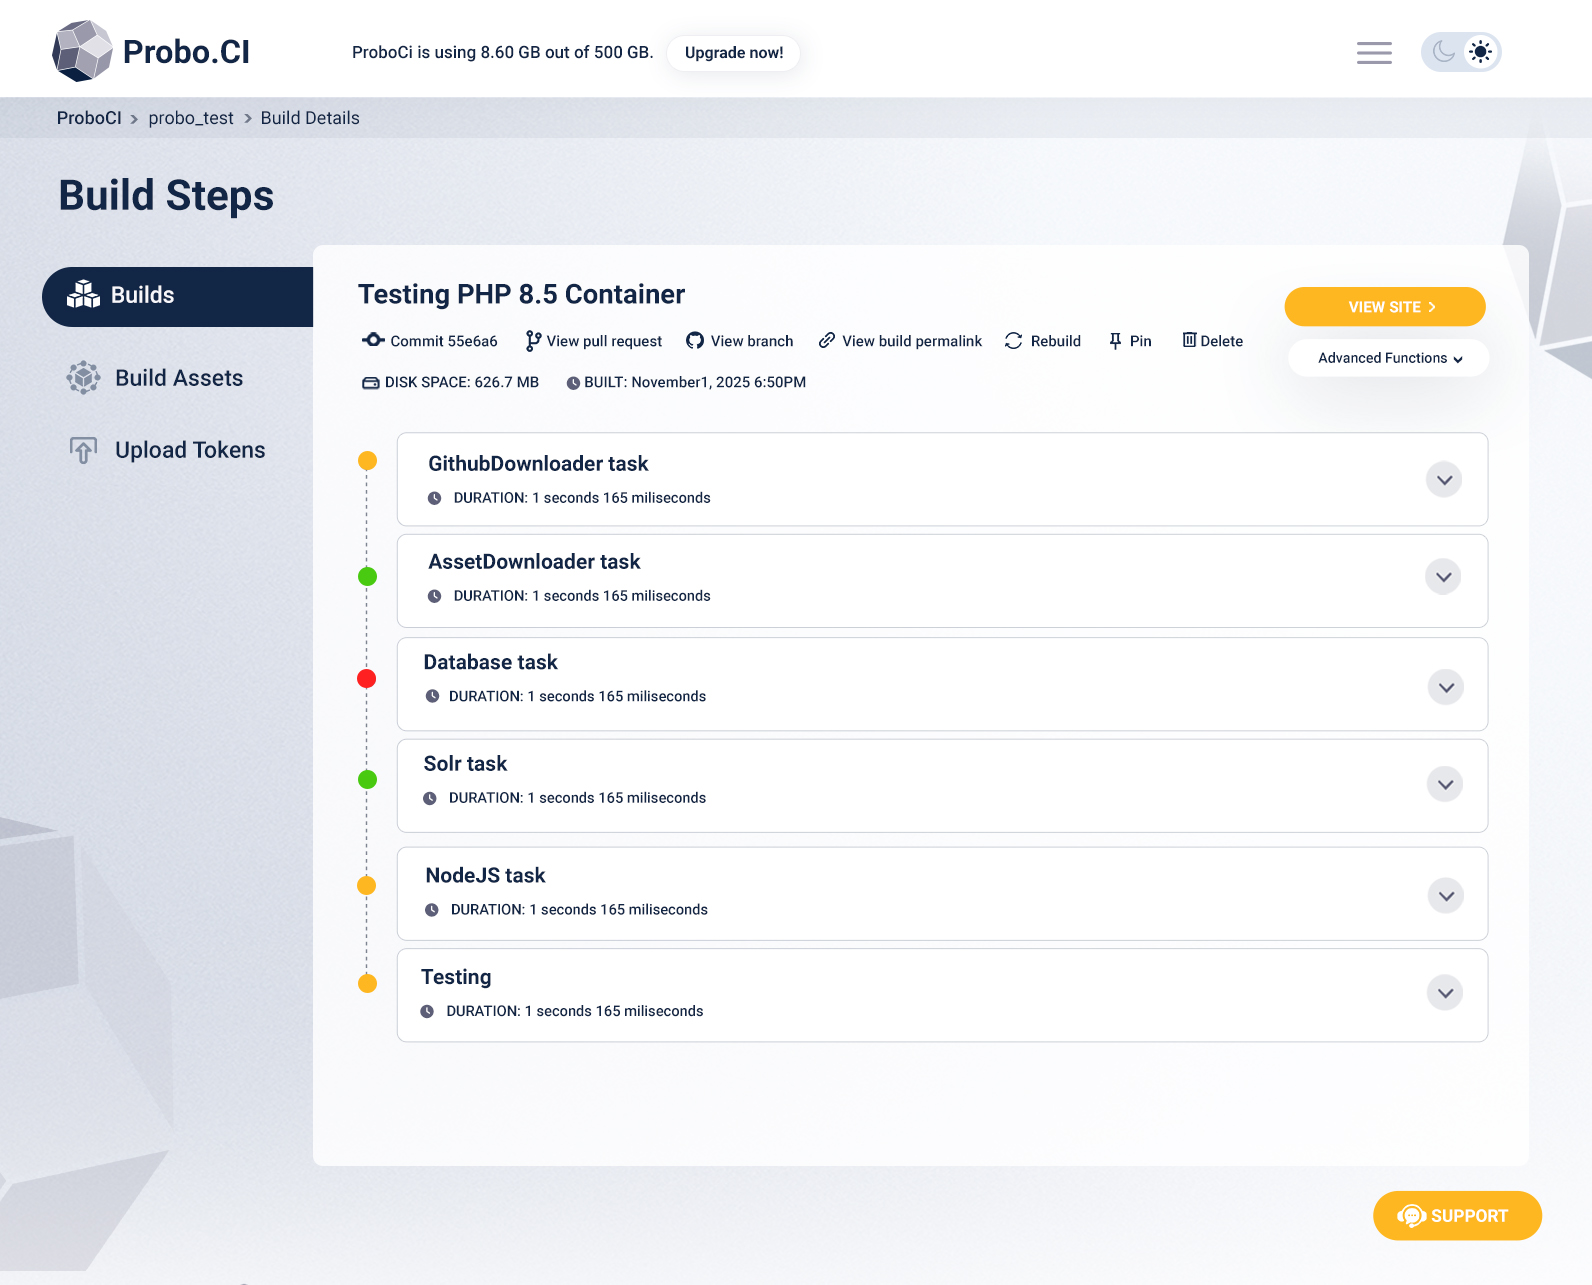Screen dimensions: 1592x1285
Task: Click the Delete action label
Action: (x=1222, y=341)
